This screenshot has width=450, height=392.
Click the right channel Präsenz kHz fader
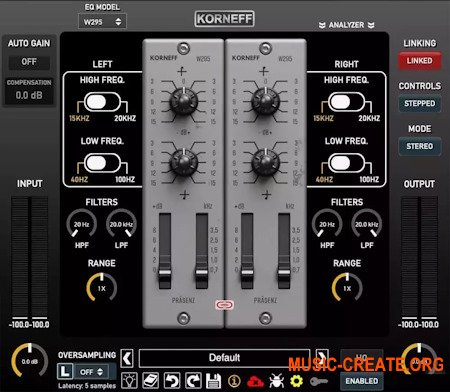pos(284,273)
